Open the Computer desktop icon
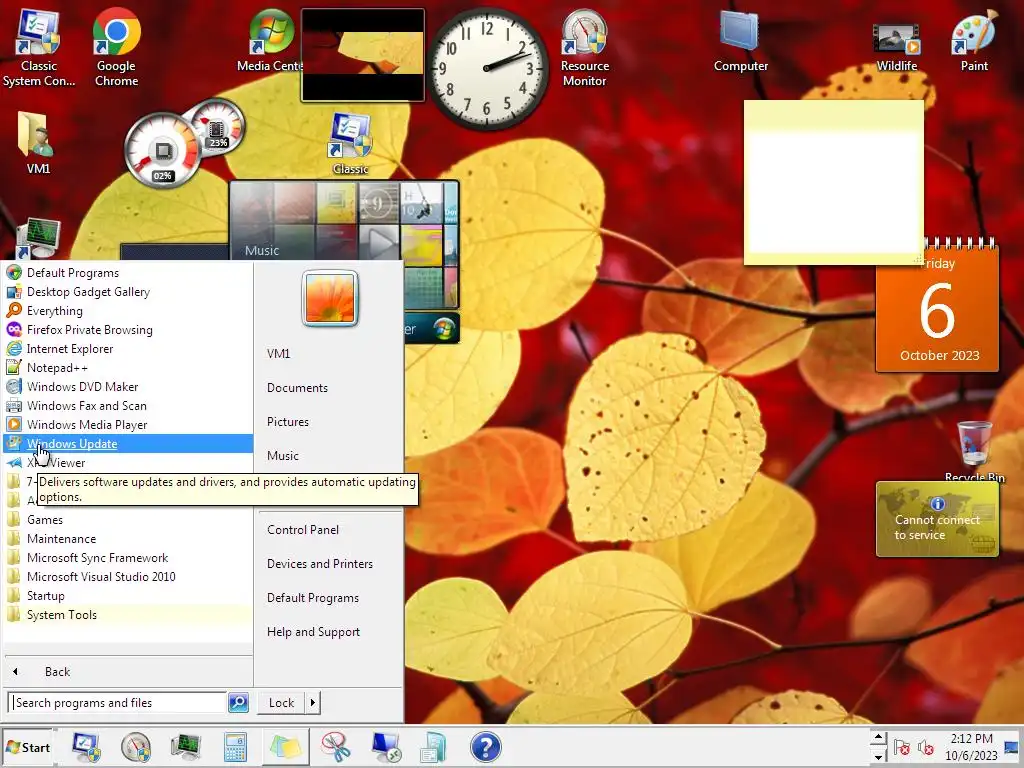This screenshot has width=1024, height=768. click(741, 40)
